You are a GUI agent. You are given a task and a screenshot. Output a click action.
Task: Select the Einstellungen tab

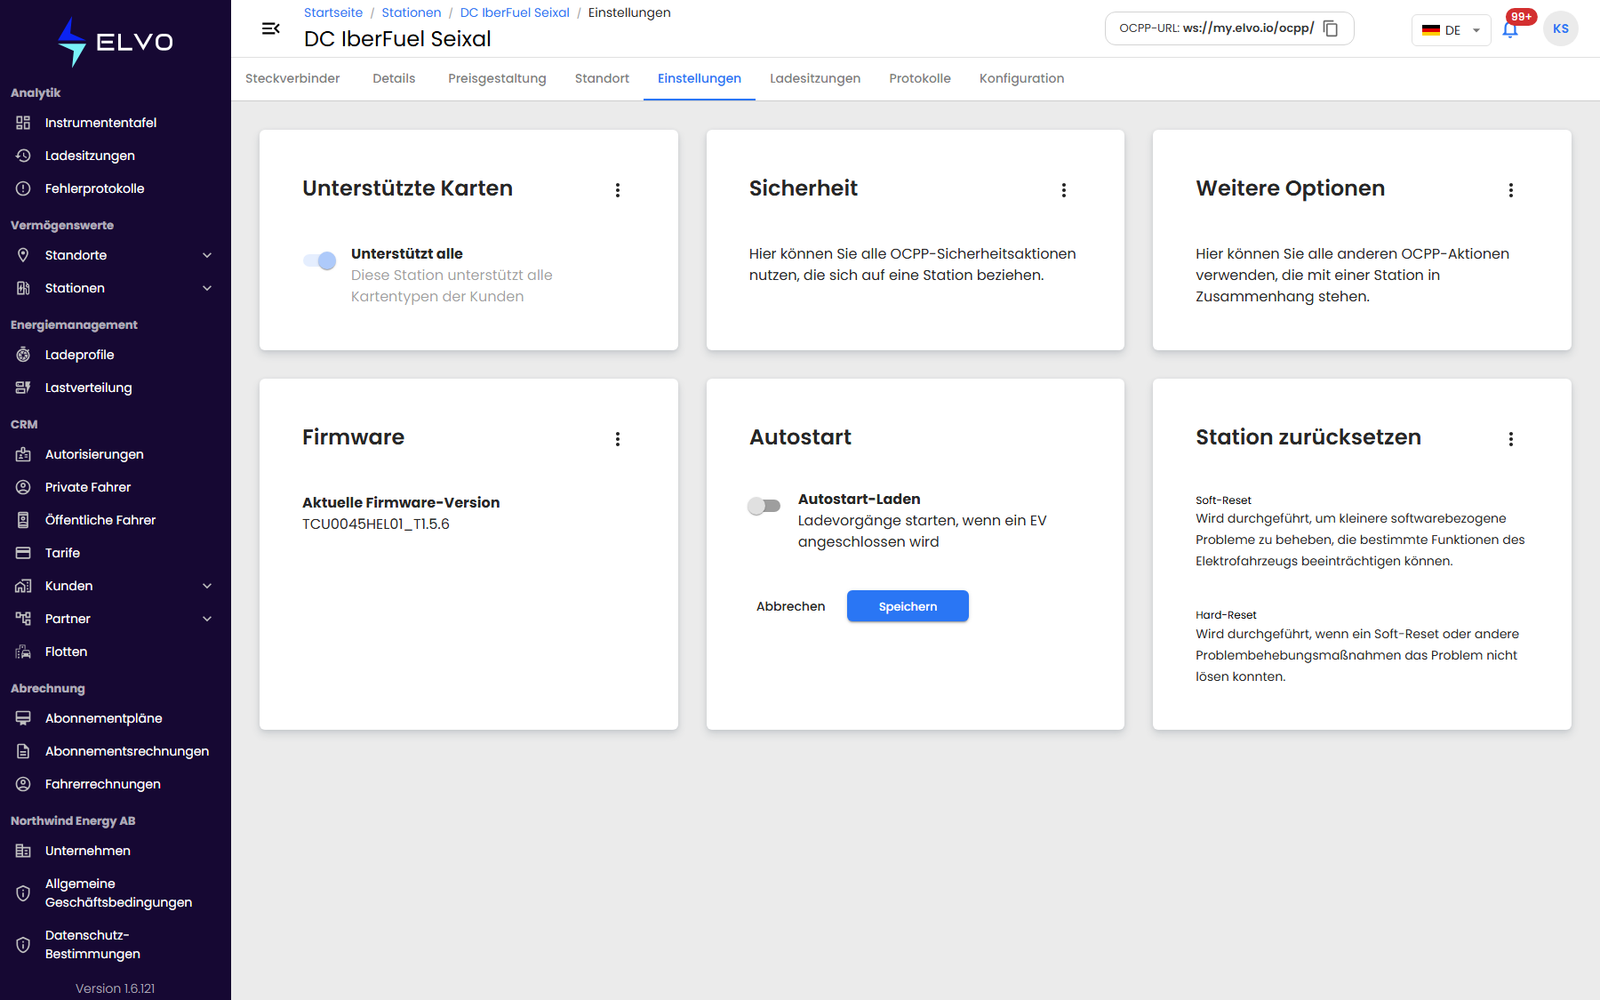point(699,79)
